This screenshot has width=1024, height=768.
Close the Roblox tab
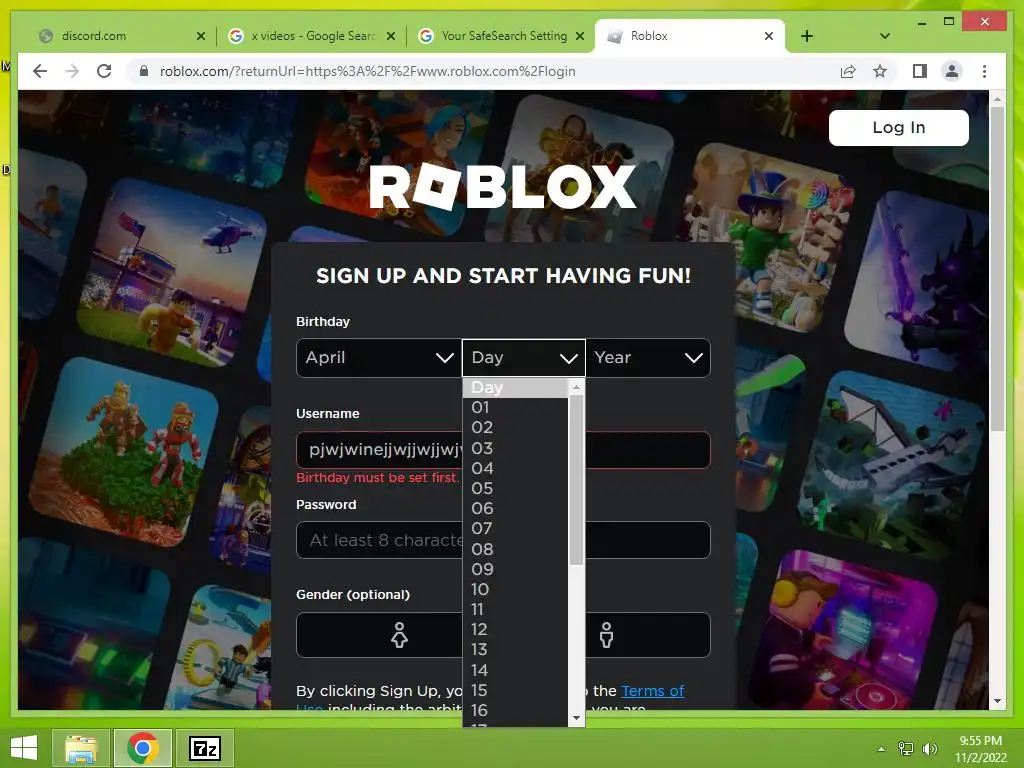click(x=769, y=36)
